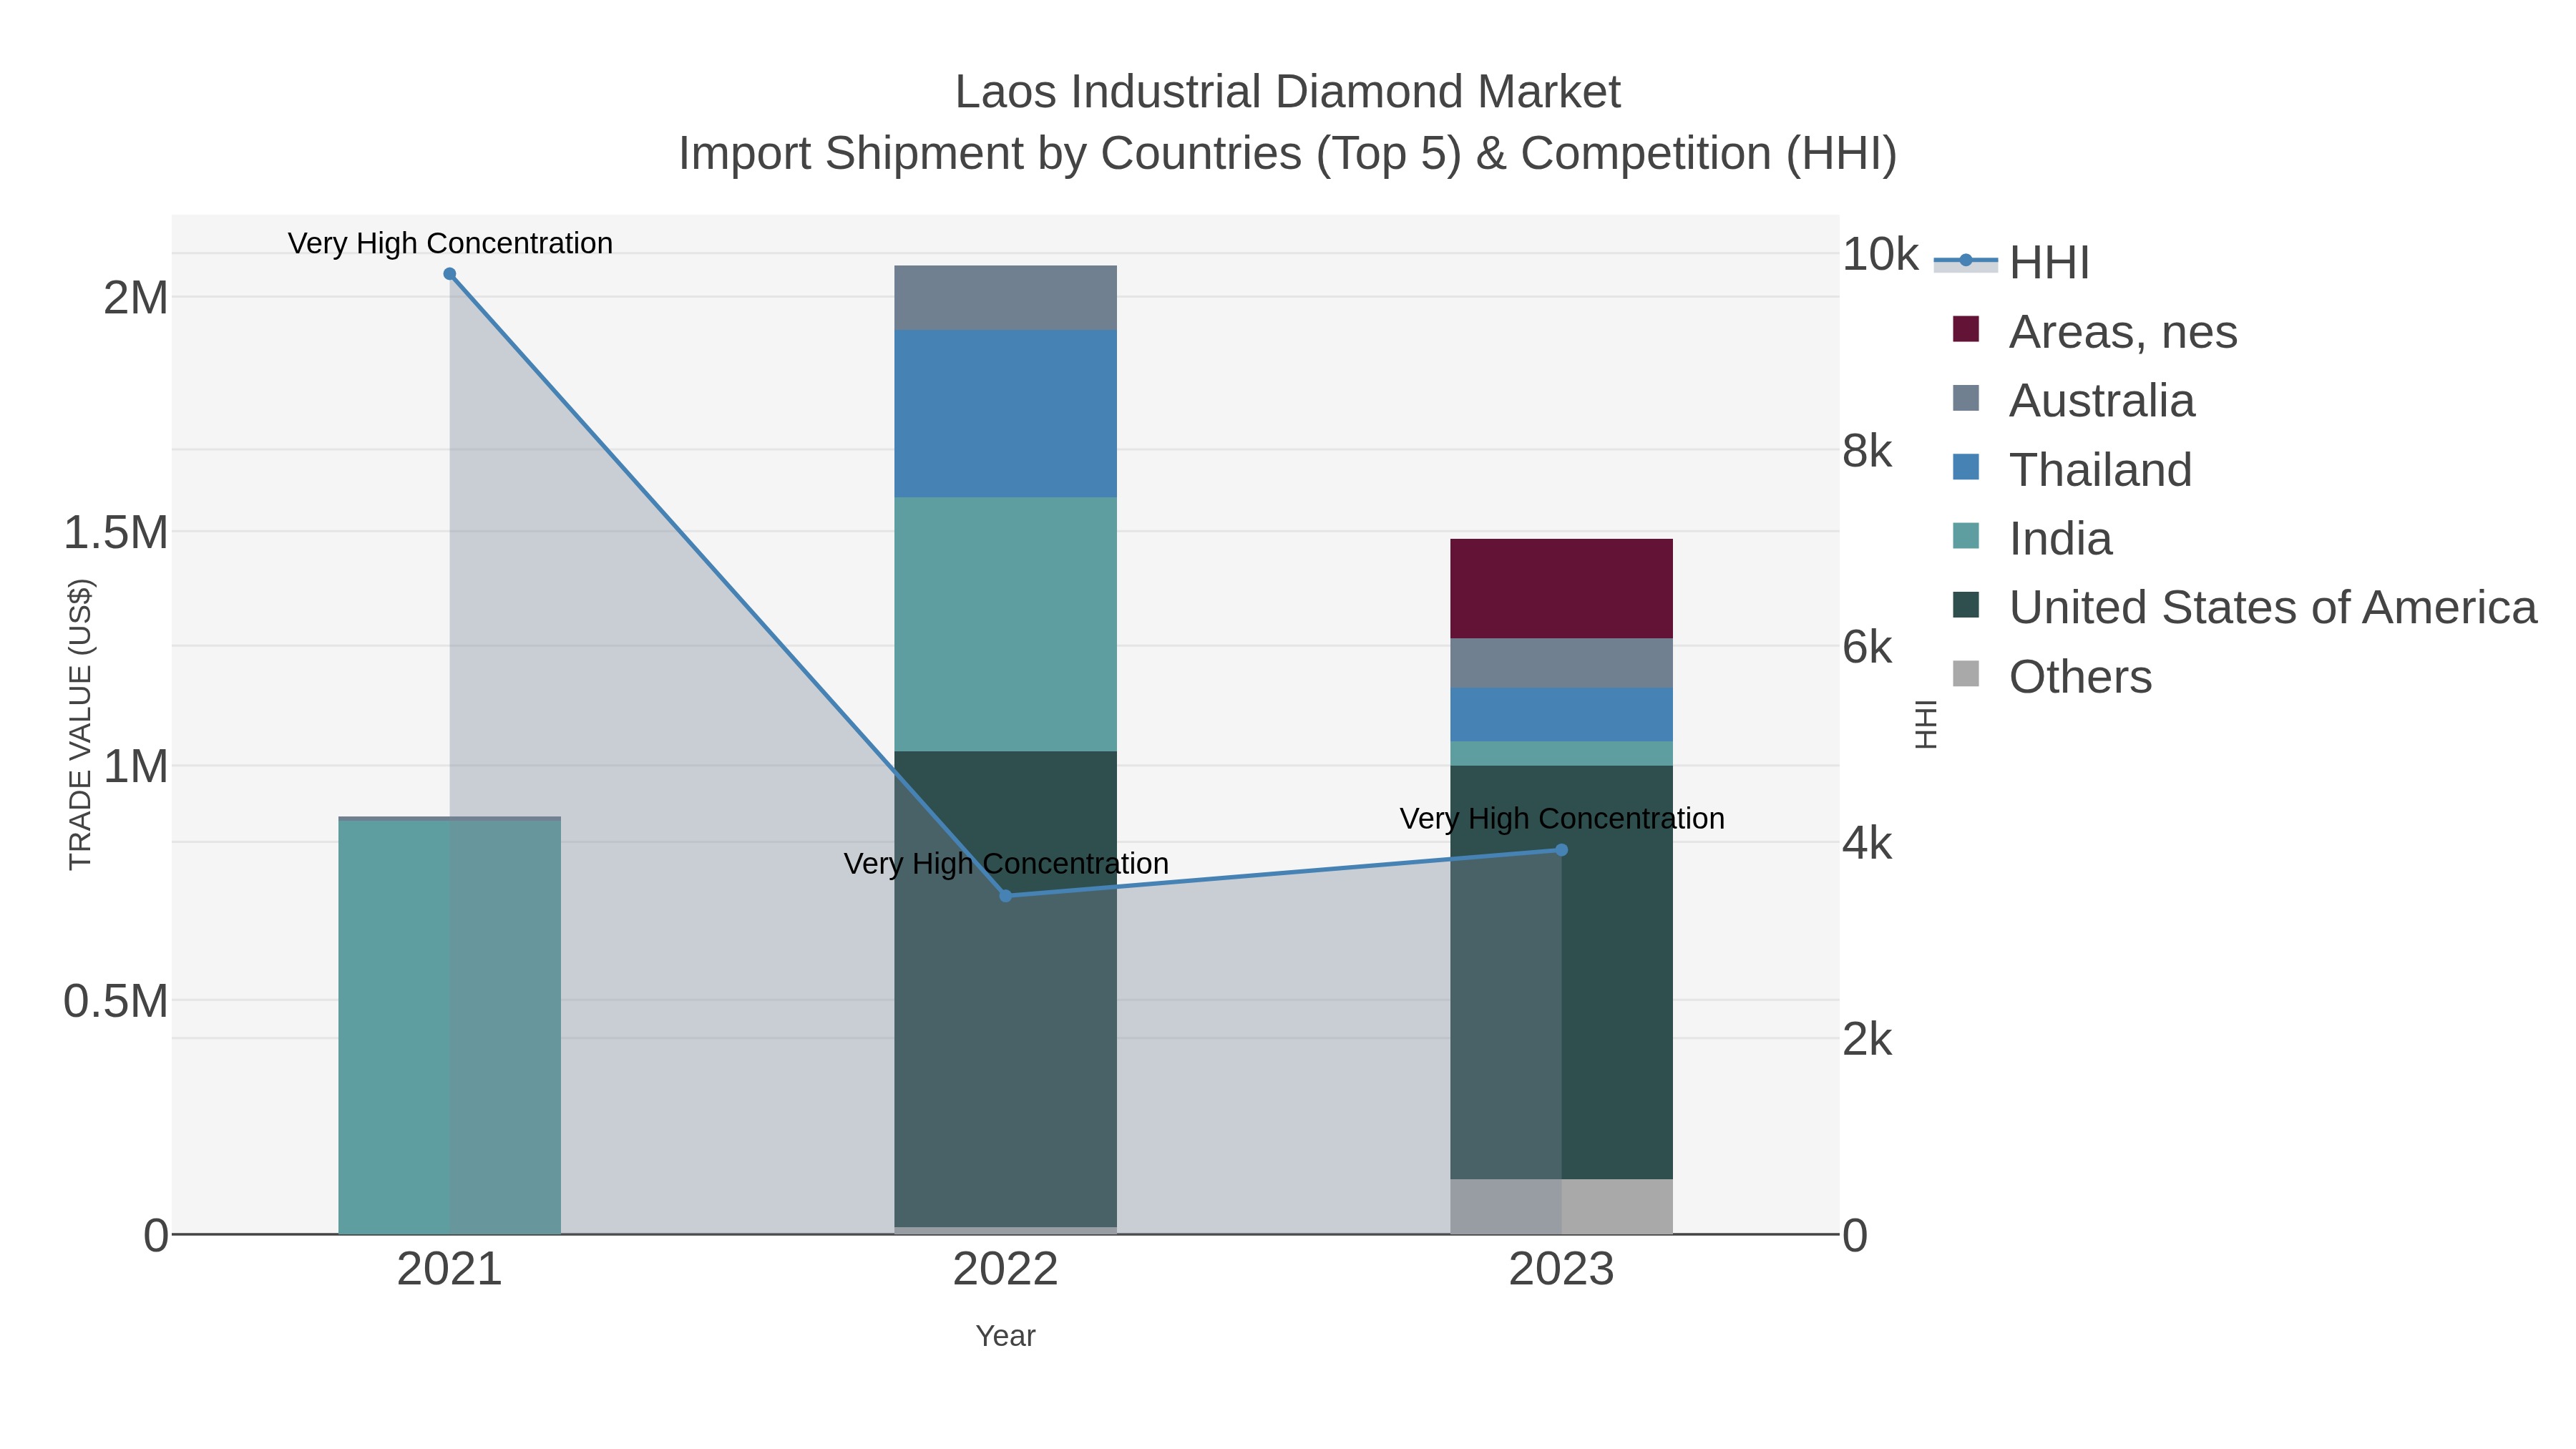Click the 10k right axis tick label
Viewport: 2576px width, 1449px height.
pos(1881,255)
